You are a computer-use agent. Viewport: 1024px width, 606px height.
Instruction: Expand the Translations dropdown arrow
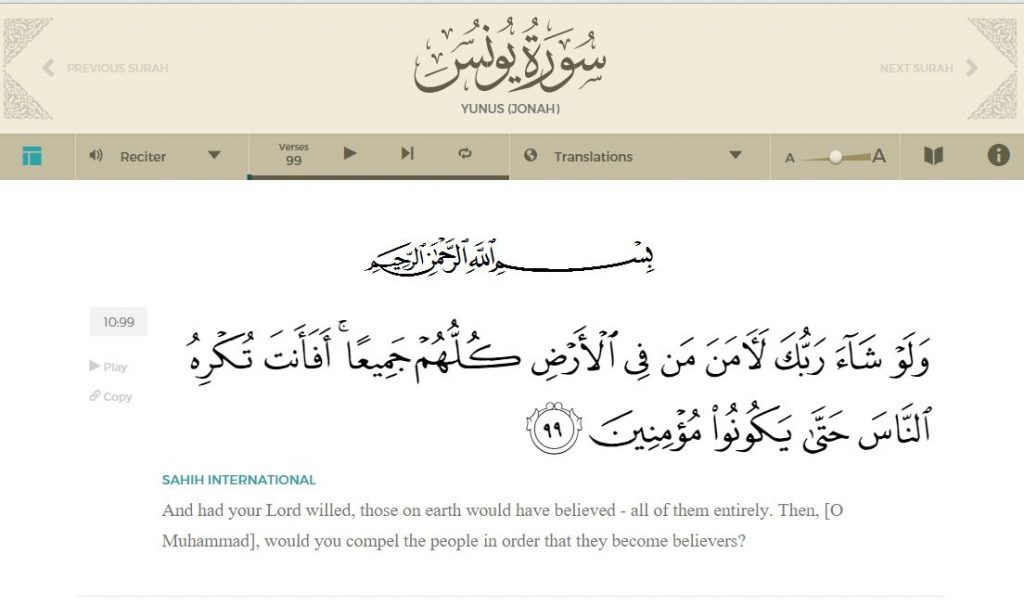735,155
